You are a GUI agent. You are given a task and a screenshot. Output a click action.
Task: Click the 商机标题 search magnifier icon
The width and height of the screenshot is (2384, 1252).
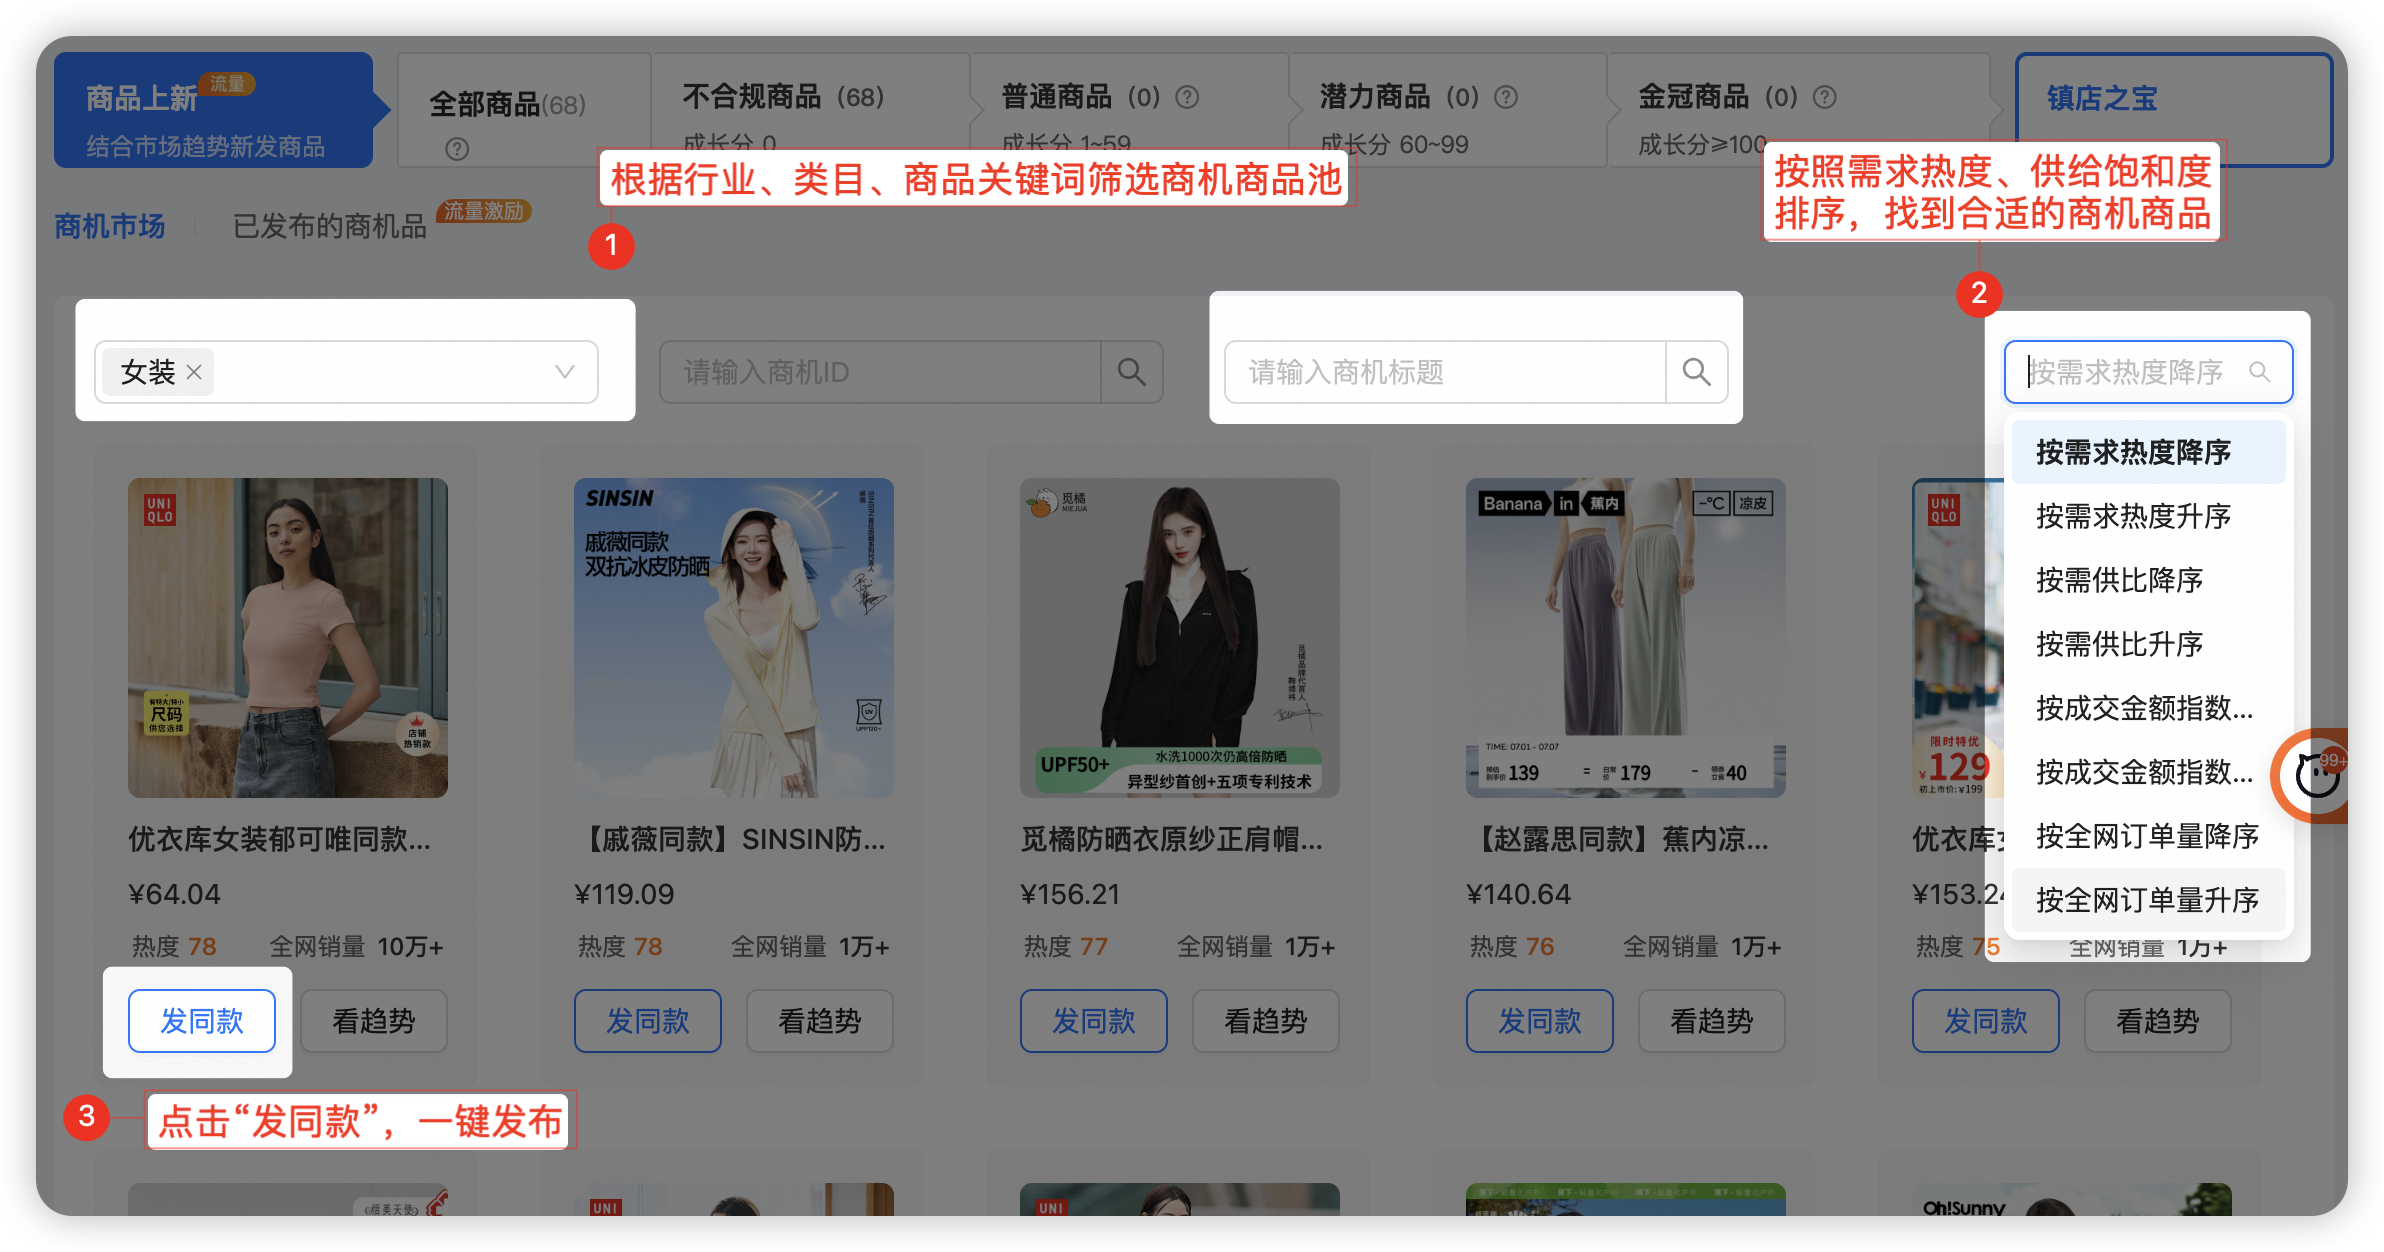coord(1696,372)
